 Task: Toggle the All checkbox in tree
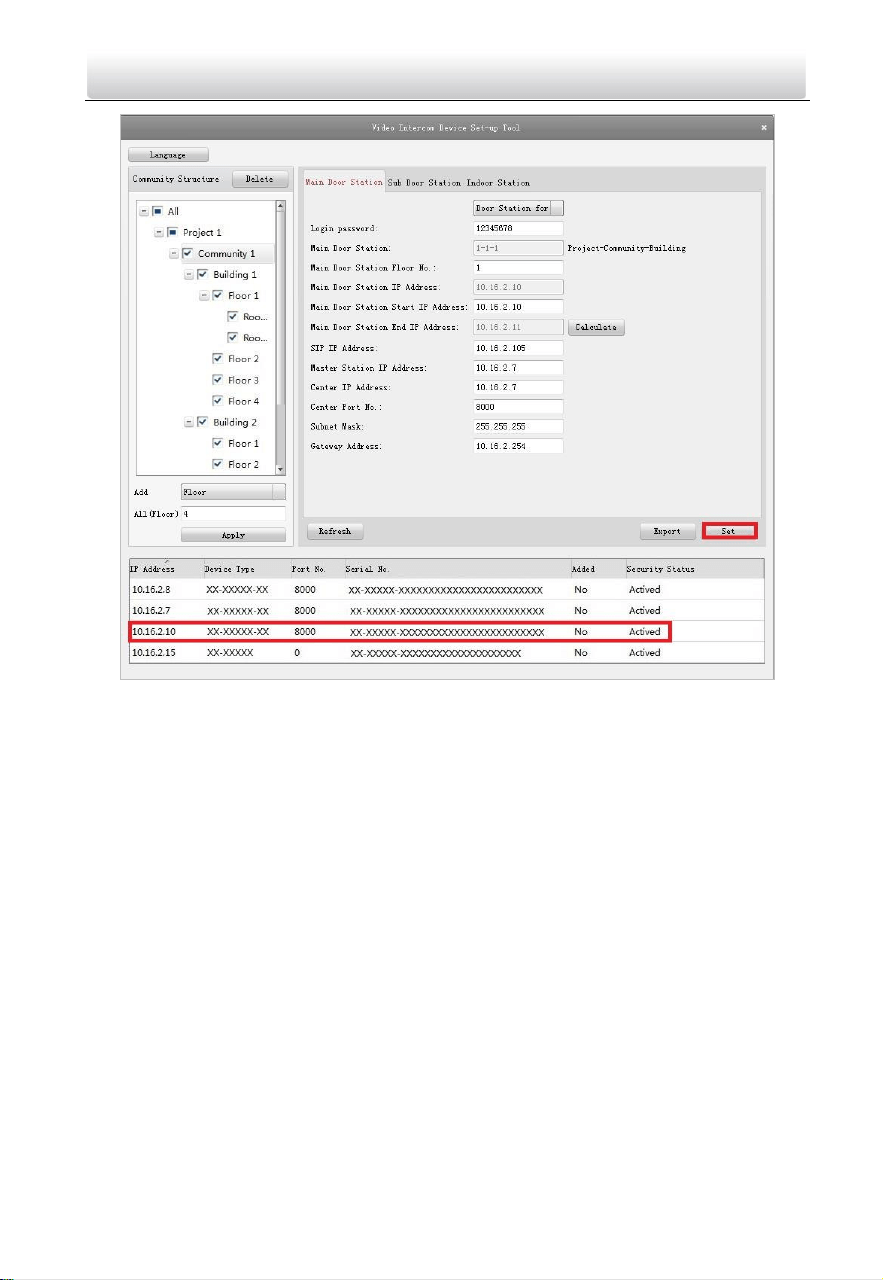(156, 212)
